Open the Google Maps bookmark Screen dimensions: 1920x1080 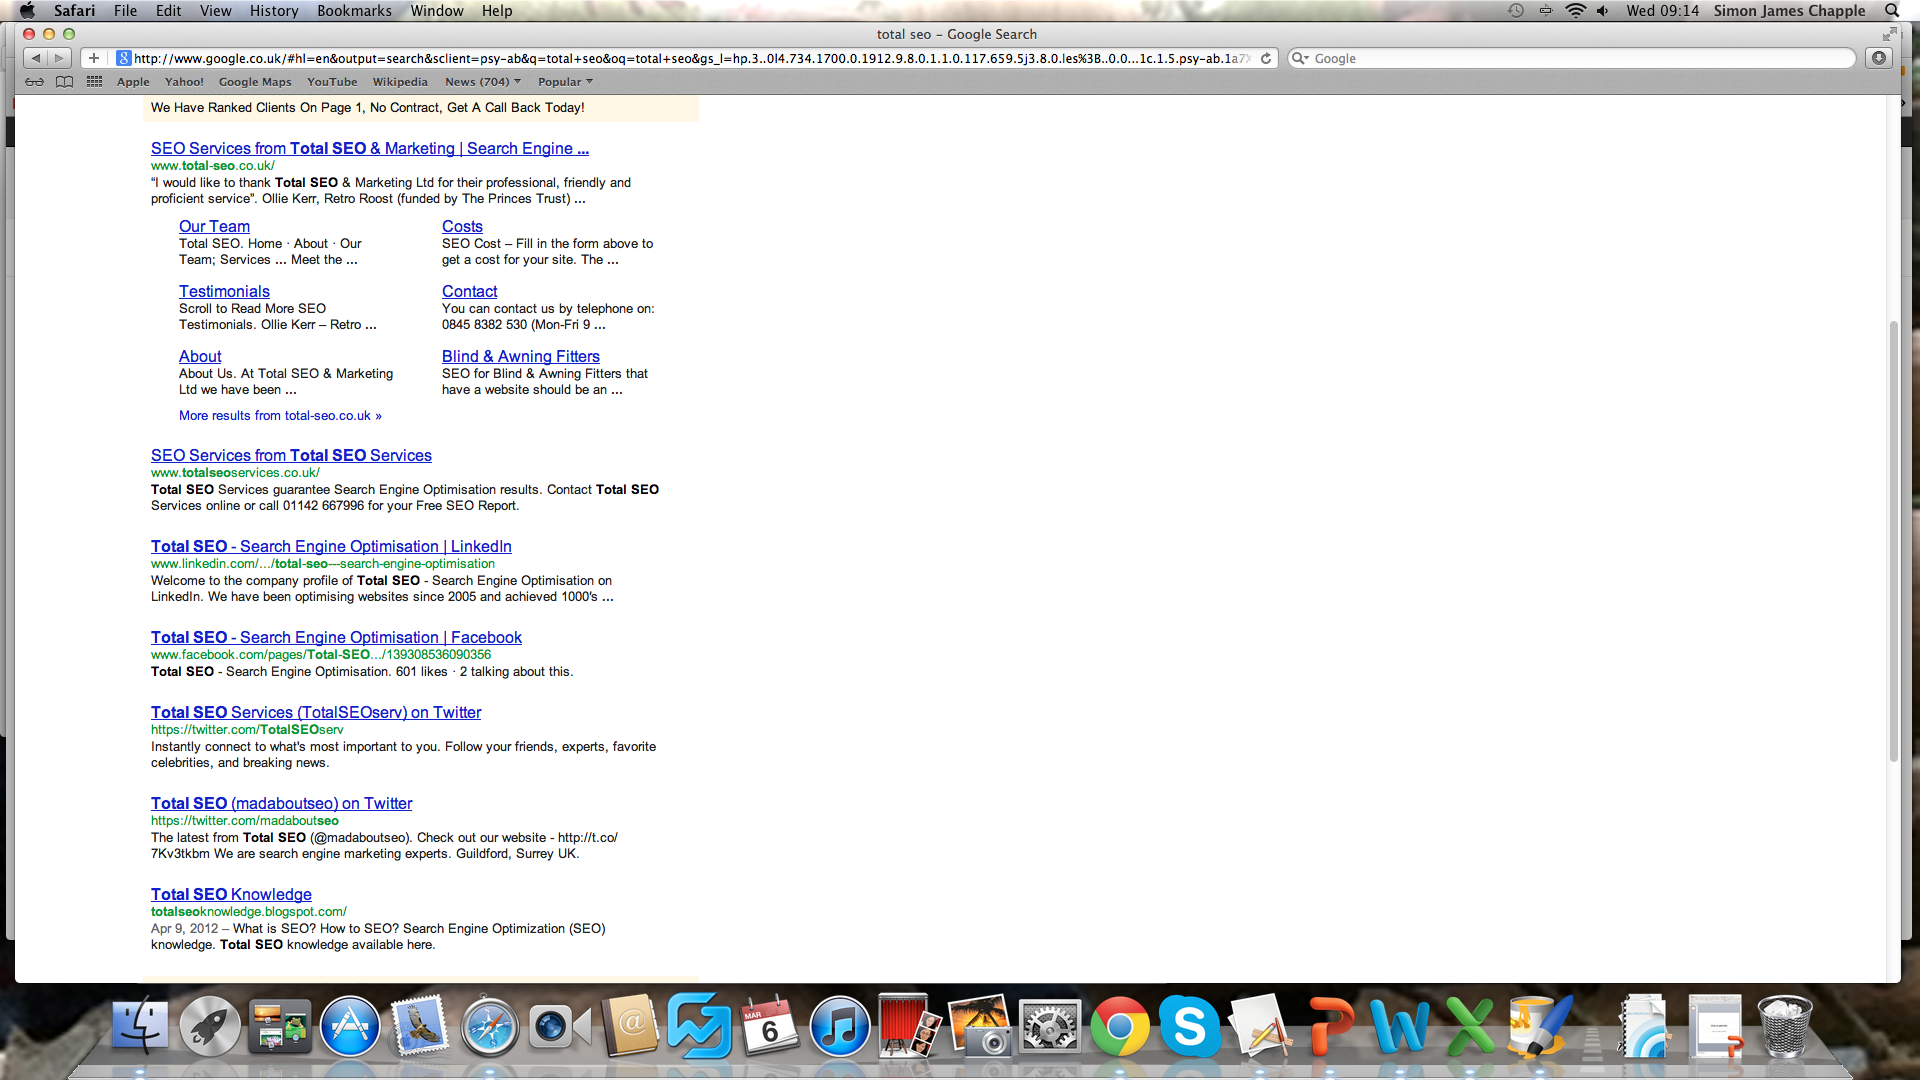(x=255, y=82)
